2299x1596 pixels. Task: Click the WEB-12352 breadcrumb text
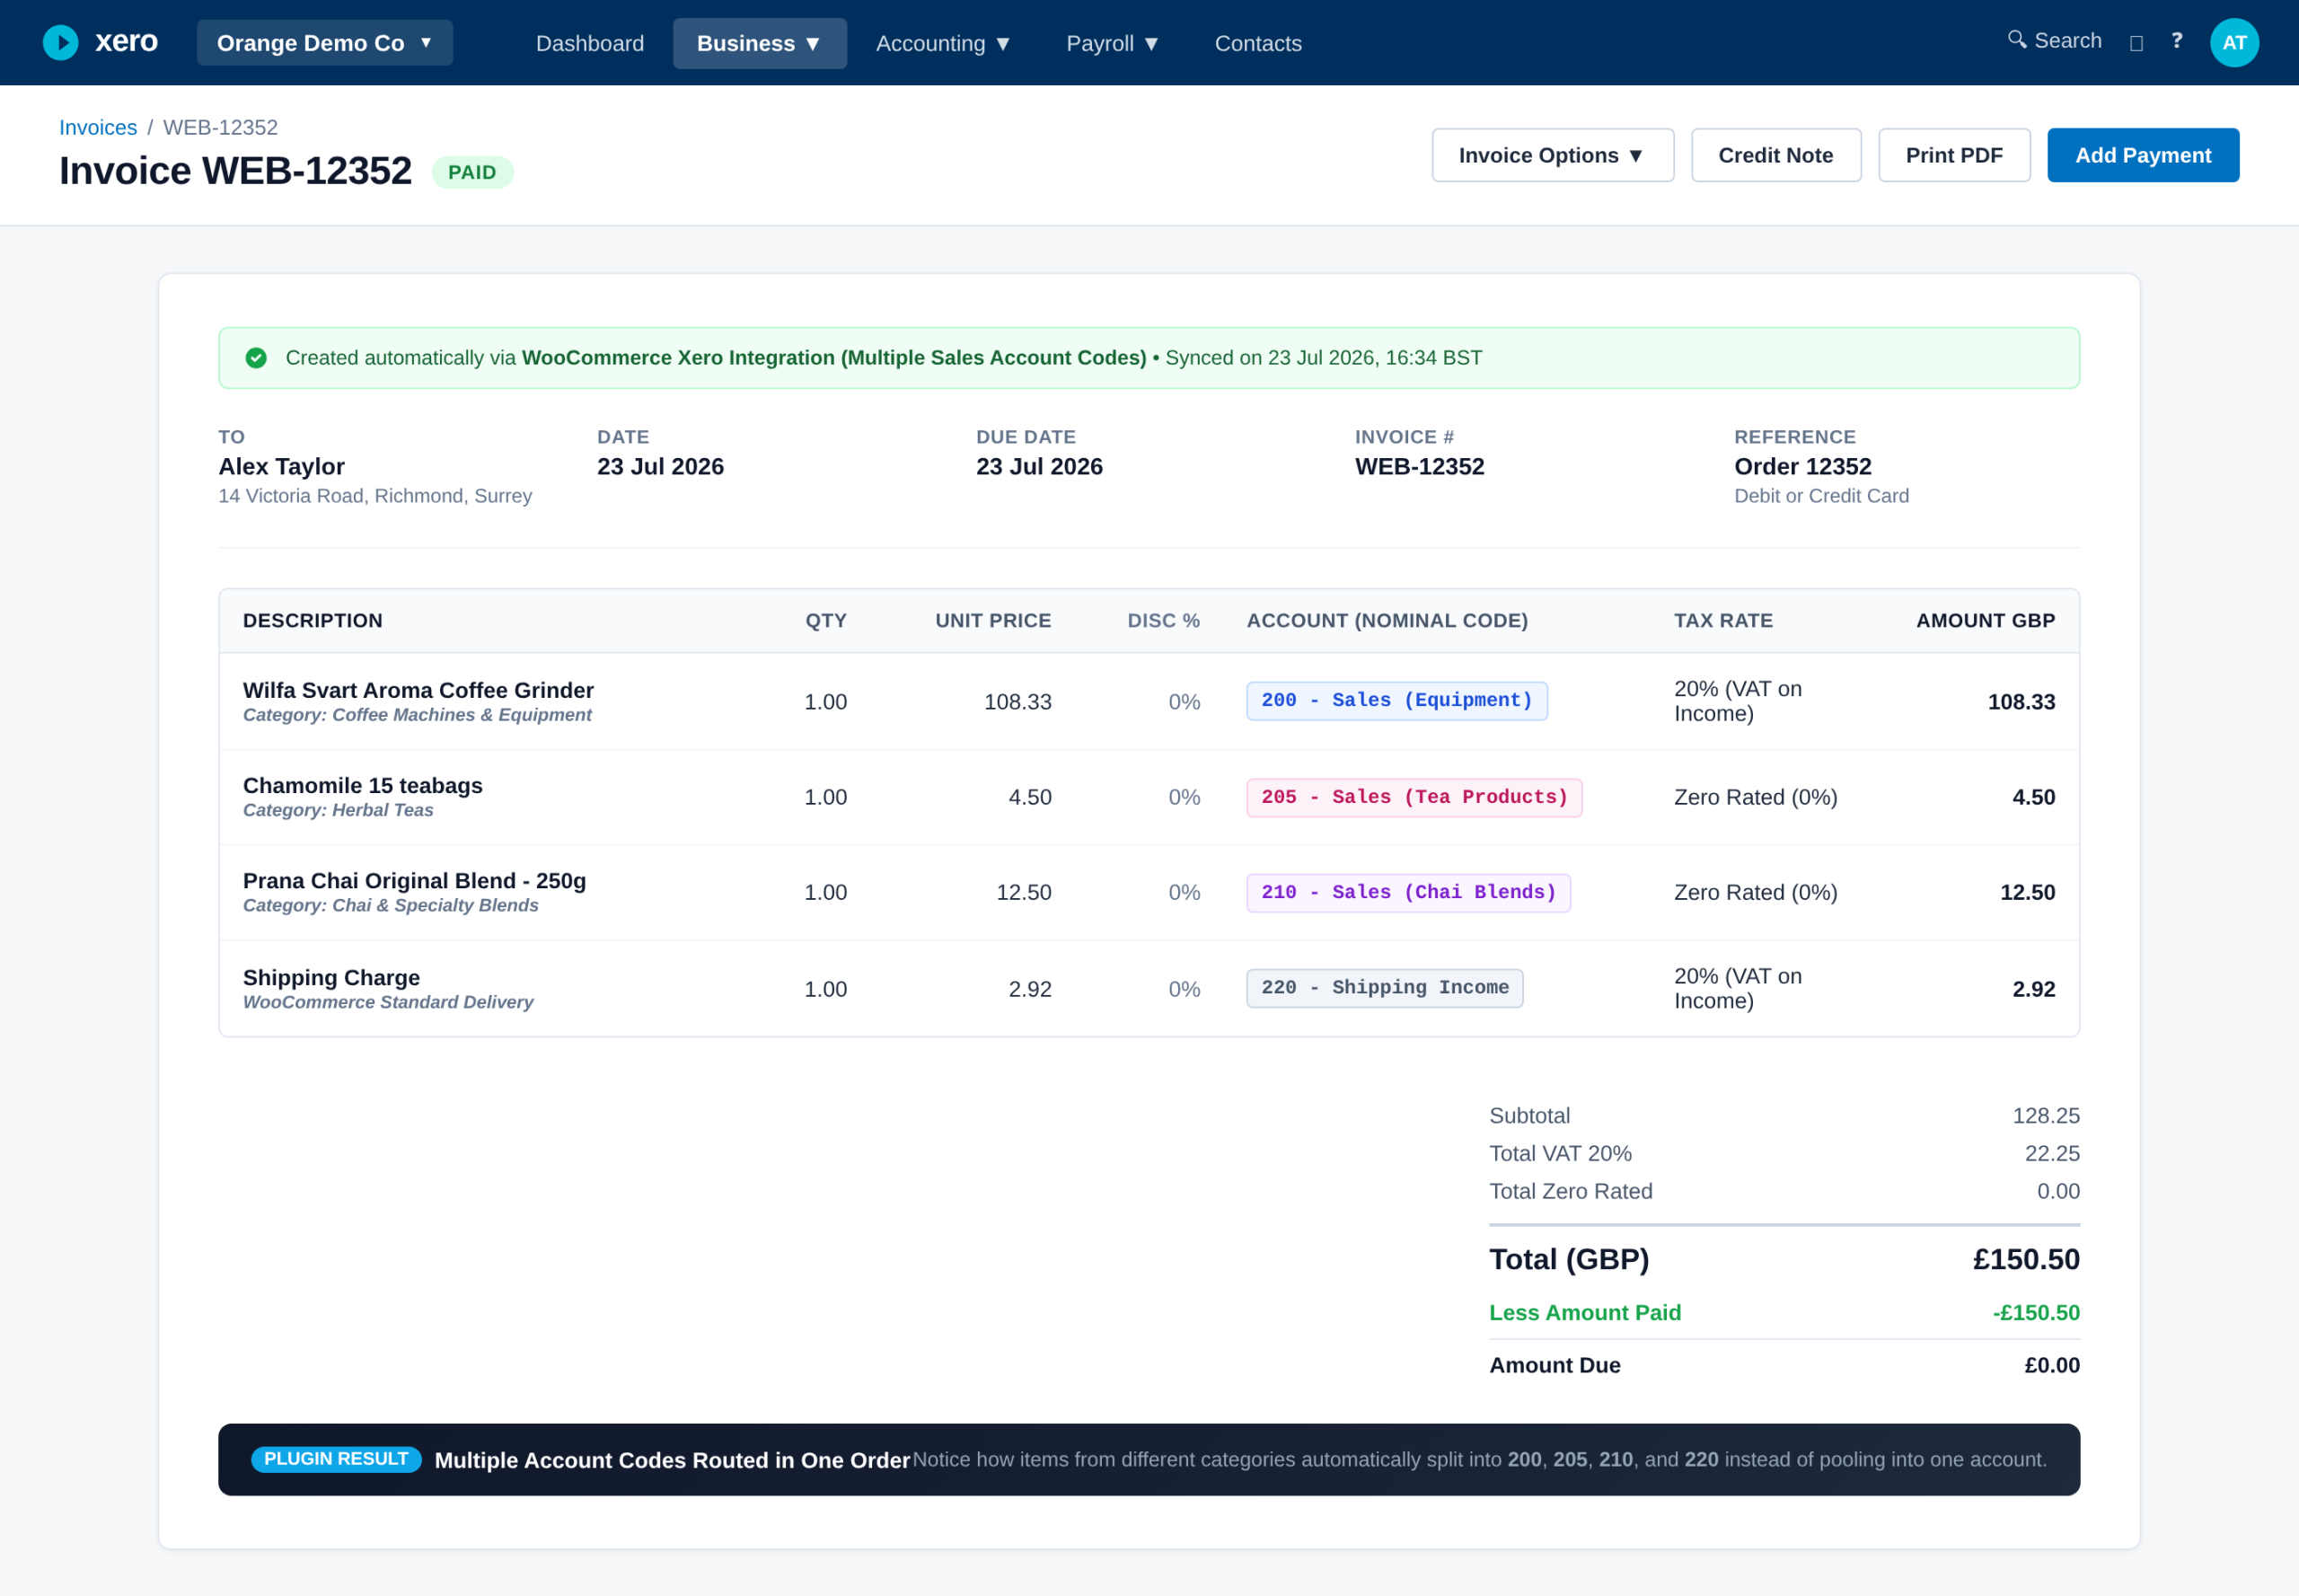point(220,127)
